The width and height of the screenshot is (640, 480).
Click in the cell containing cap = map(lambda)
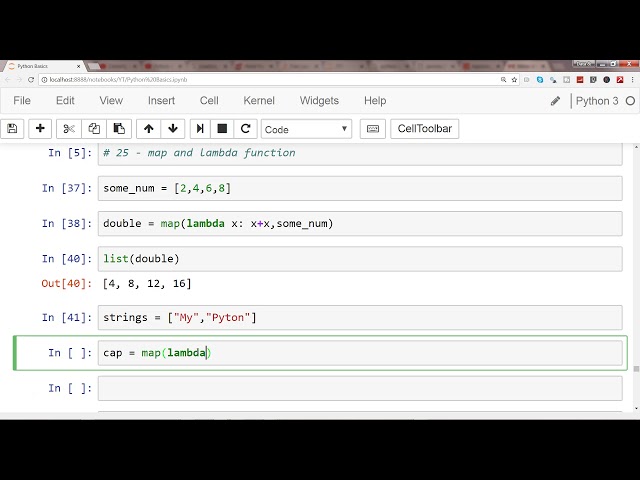coord(360,353)
